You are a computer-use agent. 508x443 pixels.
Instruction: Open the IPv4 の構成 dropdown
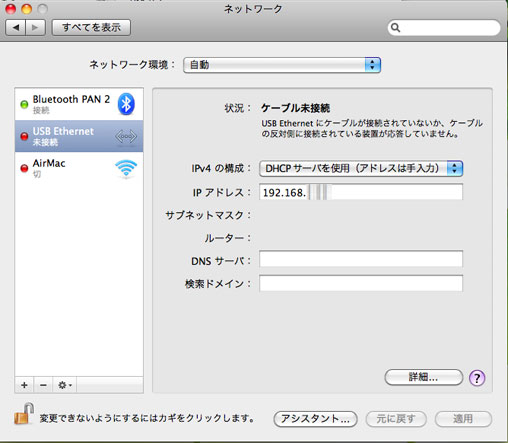click(361, 168)
